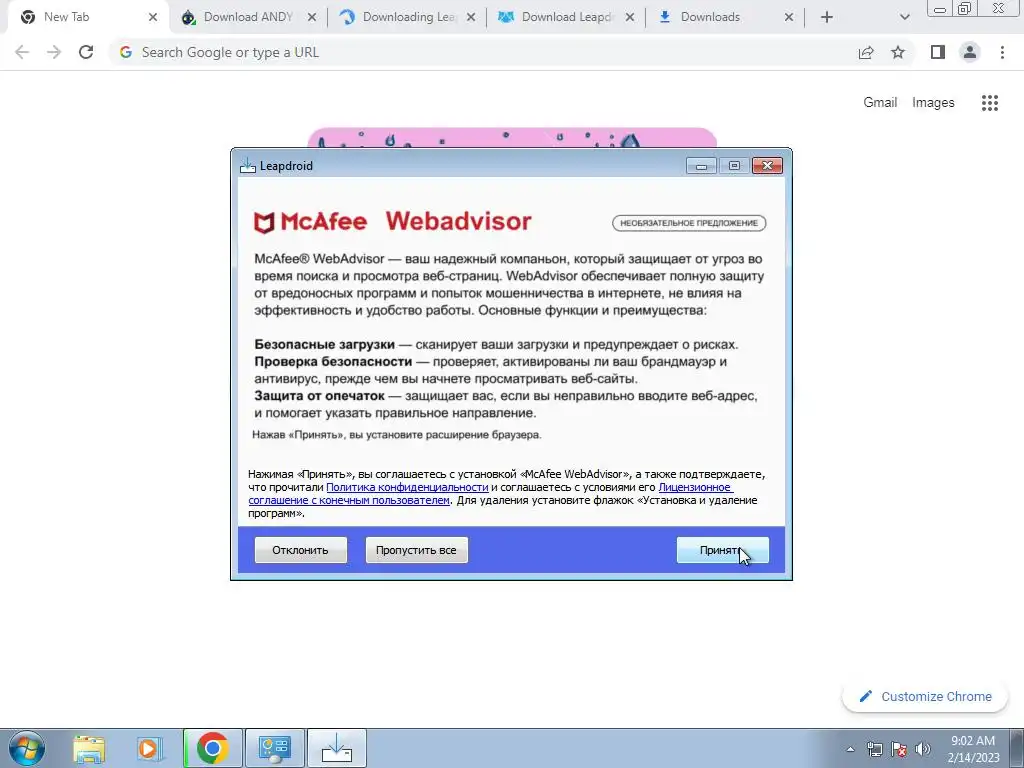Click the Customize Chrome button

point(925,696)
